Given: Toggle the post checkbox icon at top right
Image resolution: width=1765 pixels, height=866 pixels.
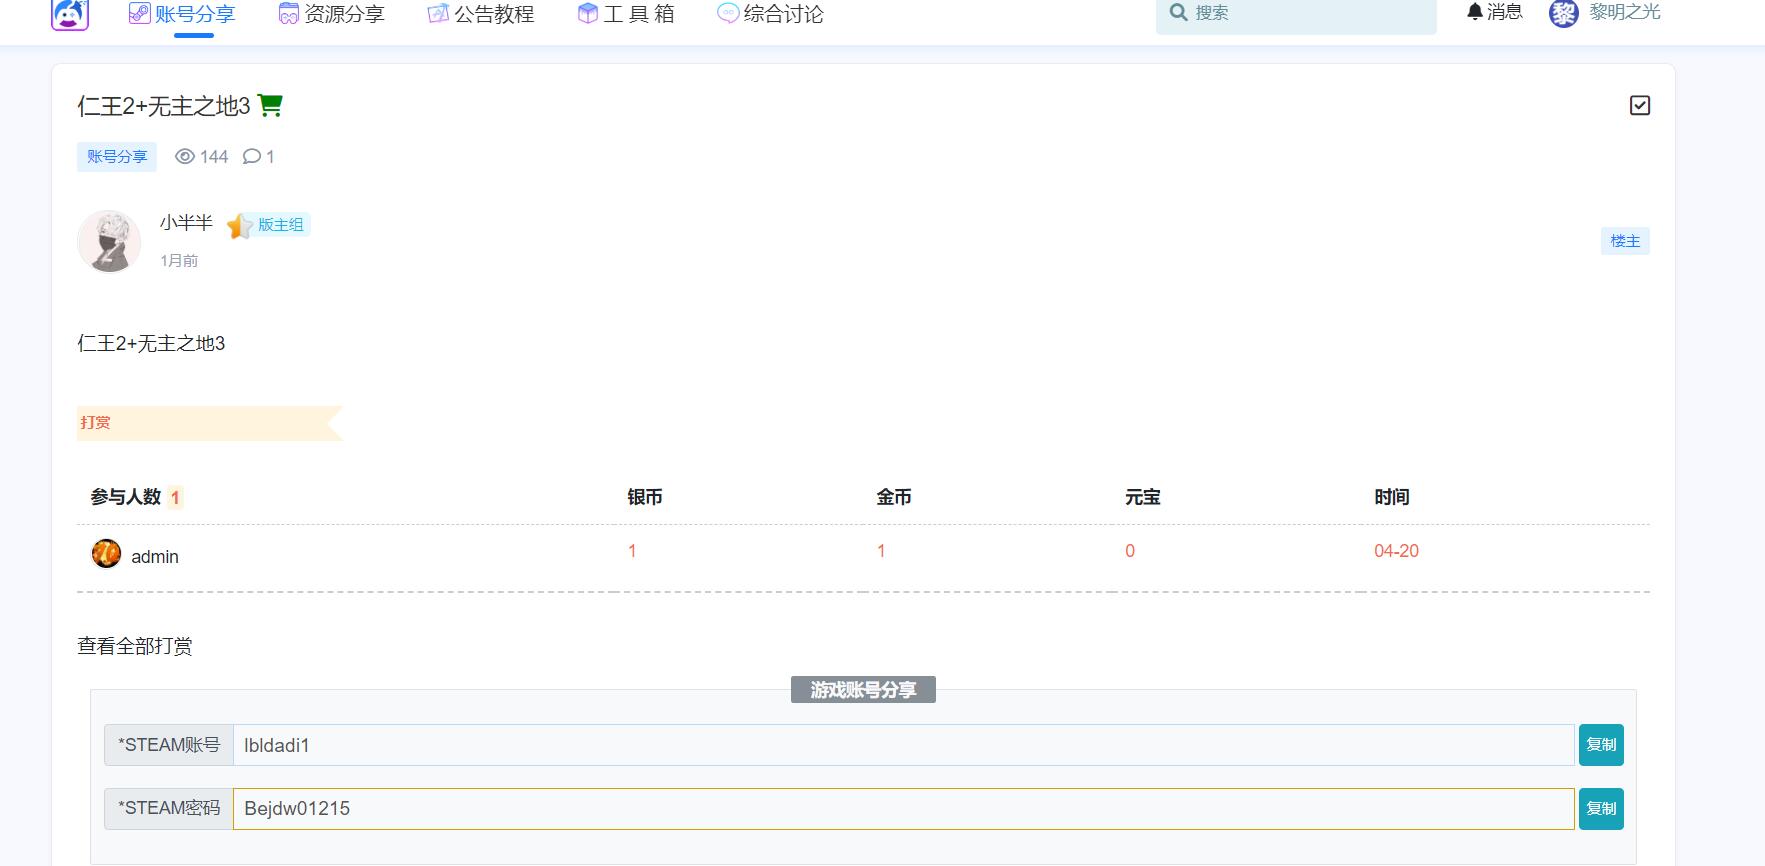Looking at the screenshot, I should [1640, 105].
